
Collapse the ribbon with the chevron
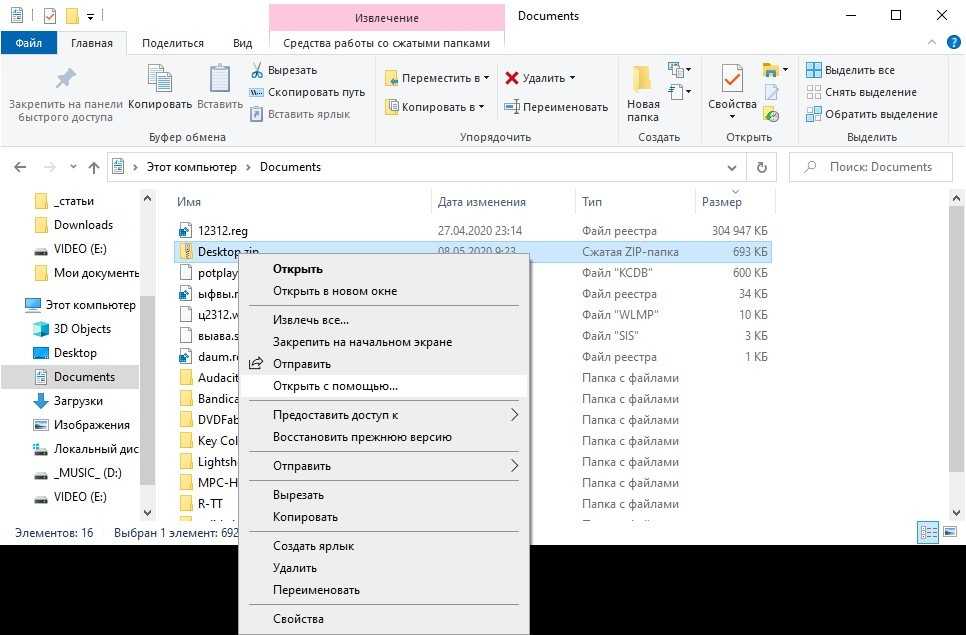(932, 42)
